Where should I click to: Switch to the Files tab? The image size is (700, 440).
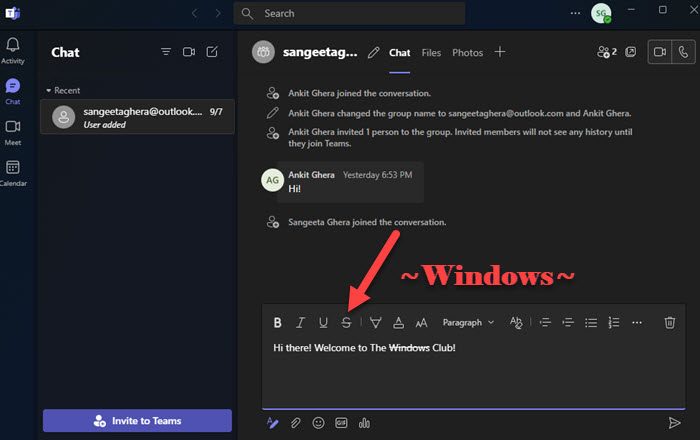pos(431,53)
